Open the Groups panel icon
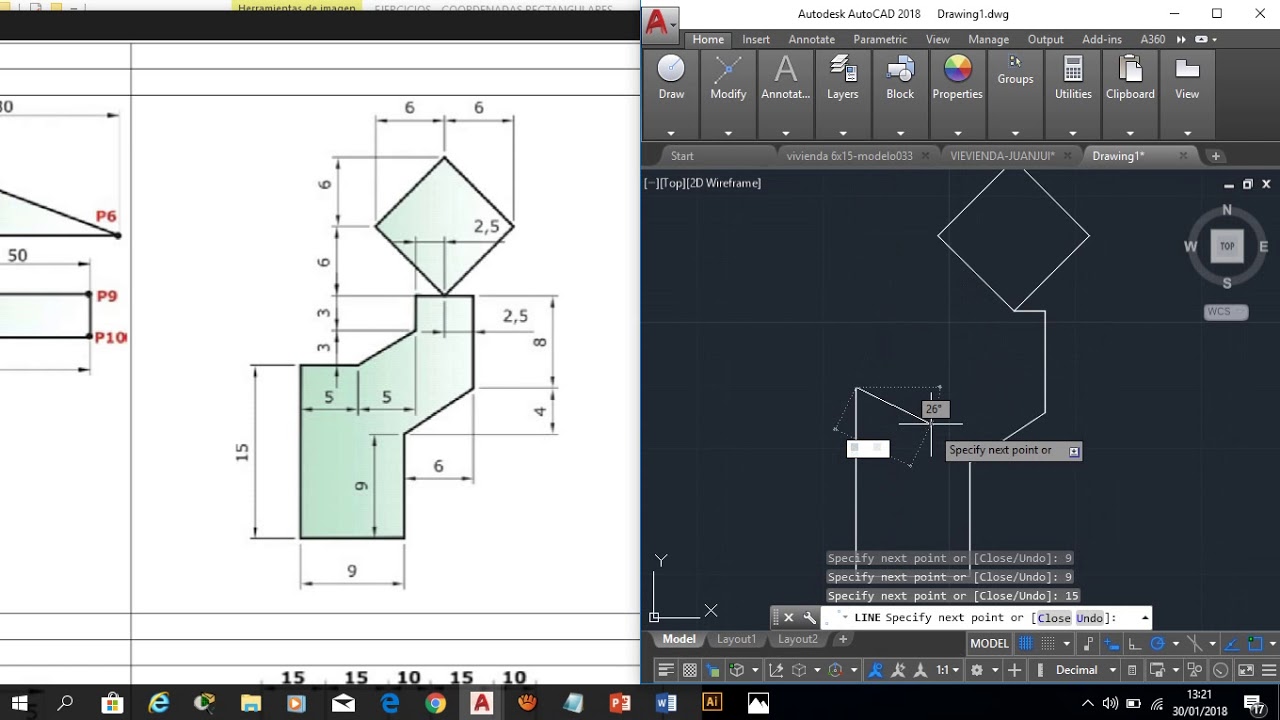Screen dimensions: 1280x720 click(x=1015, y=62)
